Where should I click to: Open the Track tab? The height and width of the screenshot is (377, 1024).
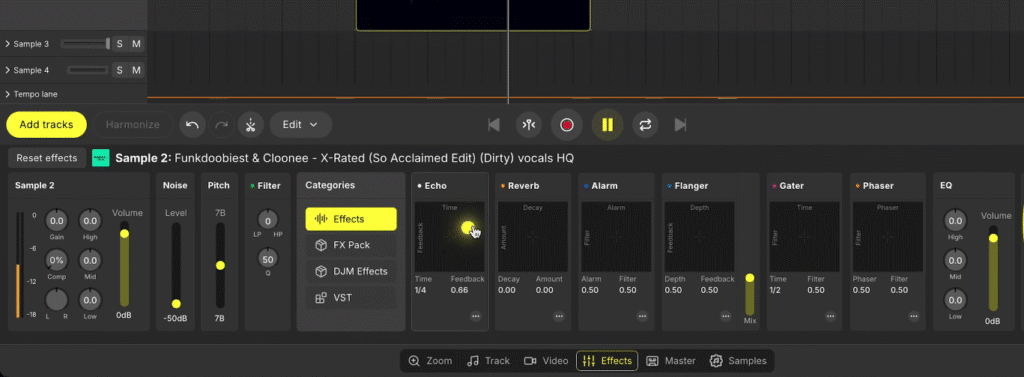point(488,361)
